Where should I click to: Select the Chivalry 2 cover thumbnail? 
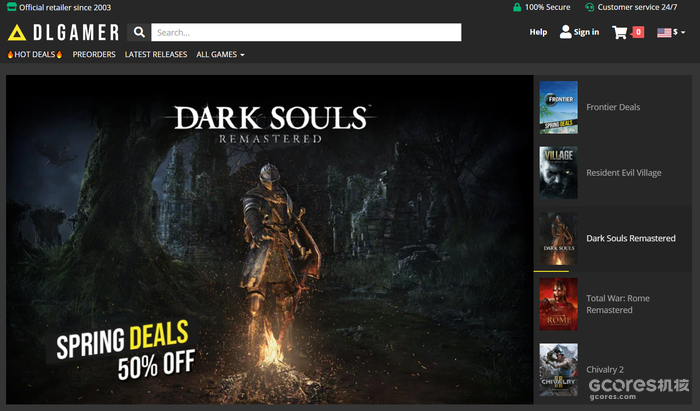click(x=558, y=369)
